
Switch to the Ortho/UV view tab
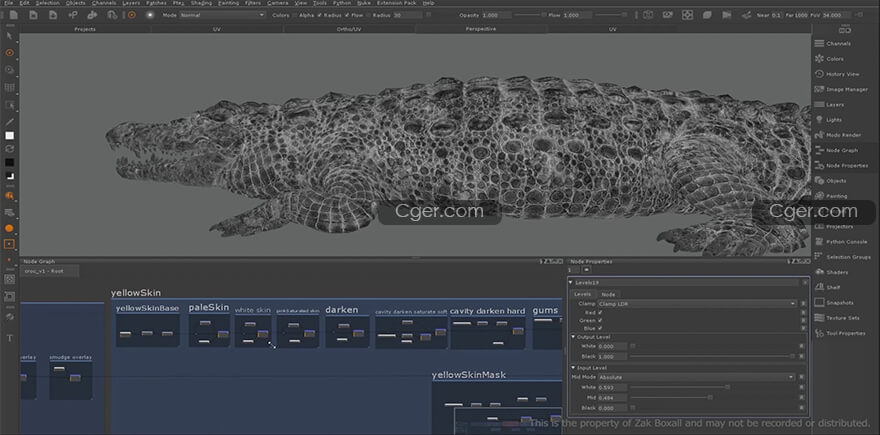click(x=349, y=29)
